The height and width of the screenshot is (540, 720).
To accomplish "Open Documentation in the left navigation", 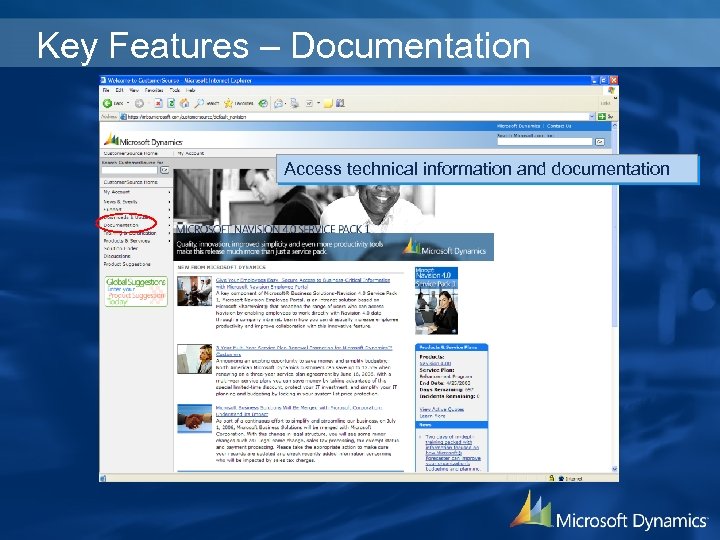I will click(121, 225).
